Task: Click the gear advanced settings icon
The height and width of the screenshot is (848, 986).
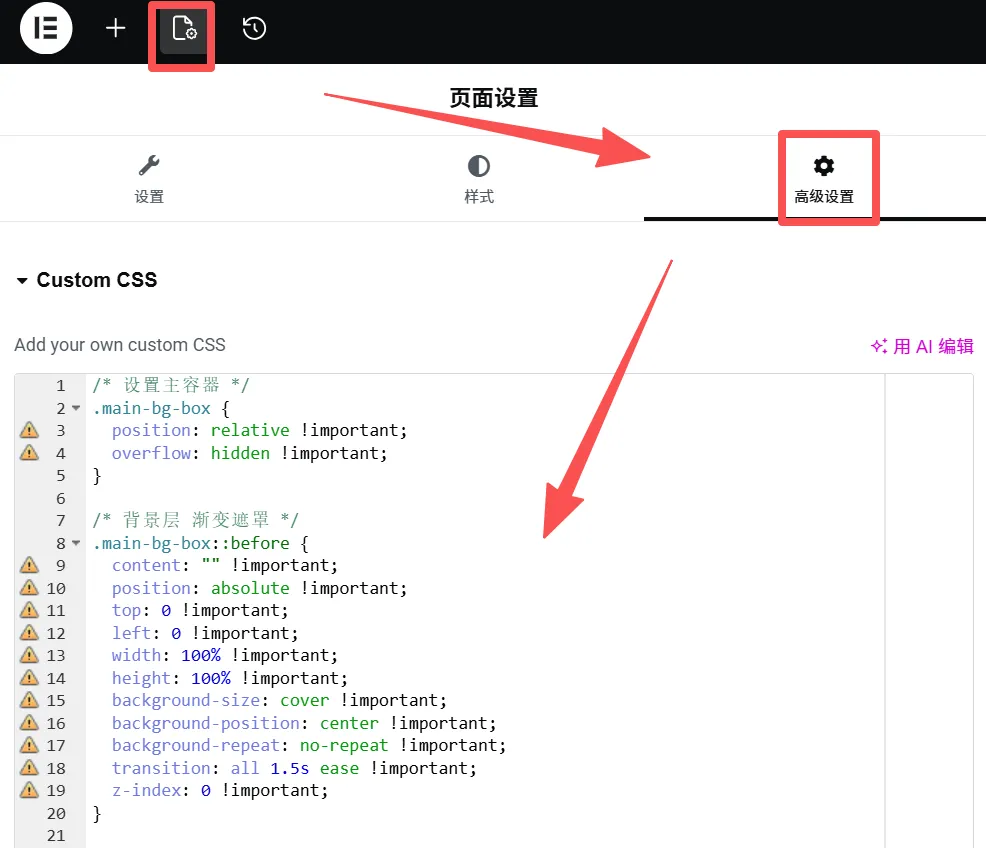Action: (824, 165)
